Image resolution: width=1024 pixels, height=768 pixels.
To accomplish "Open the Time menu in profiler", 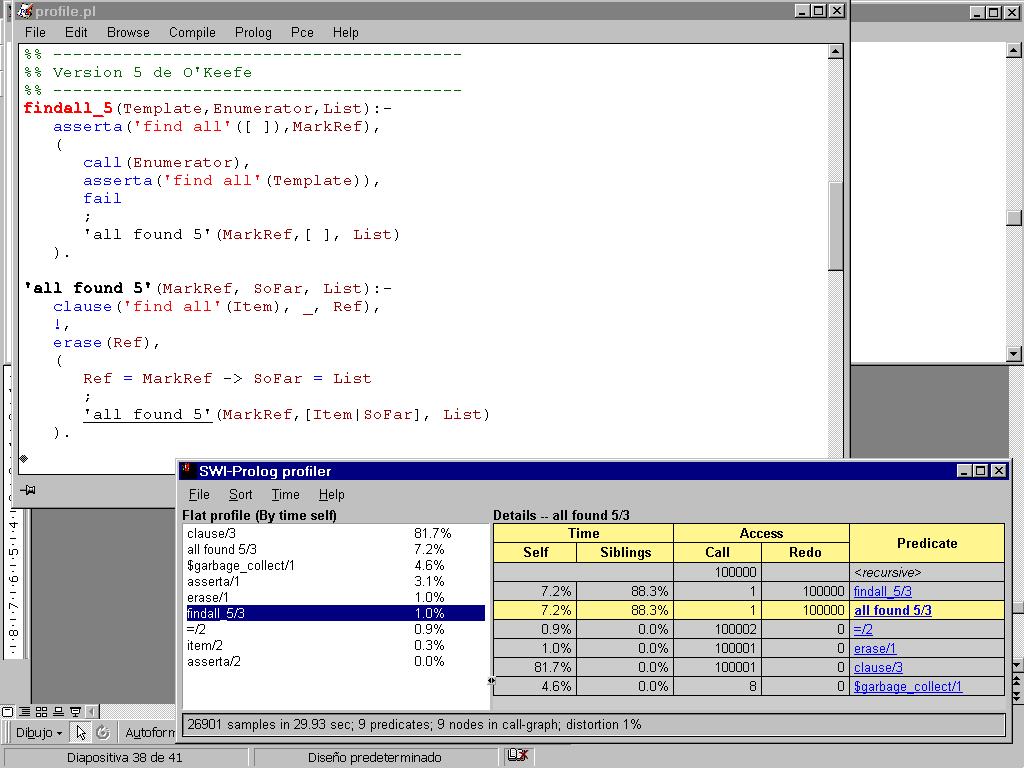I will coord(285,494).
